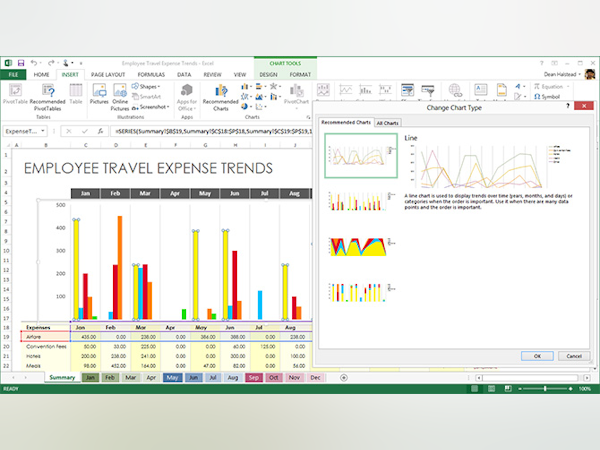The width and height of the screenshot is (600, 450).
Task: Open Recommended PivotTables
Action: (47, 97)
